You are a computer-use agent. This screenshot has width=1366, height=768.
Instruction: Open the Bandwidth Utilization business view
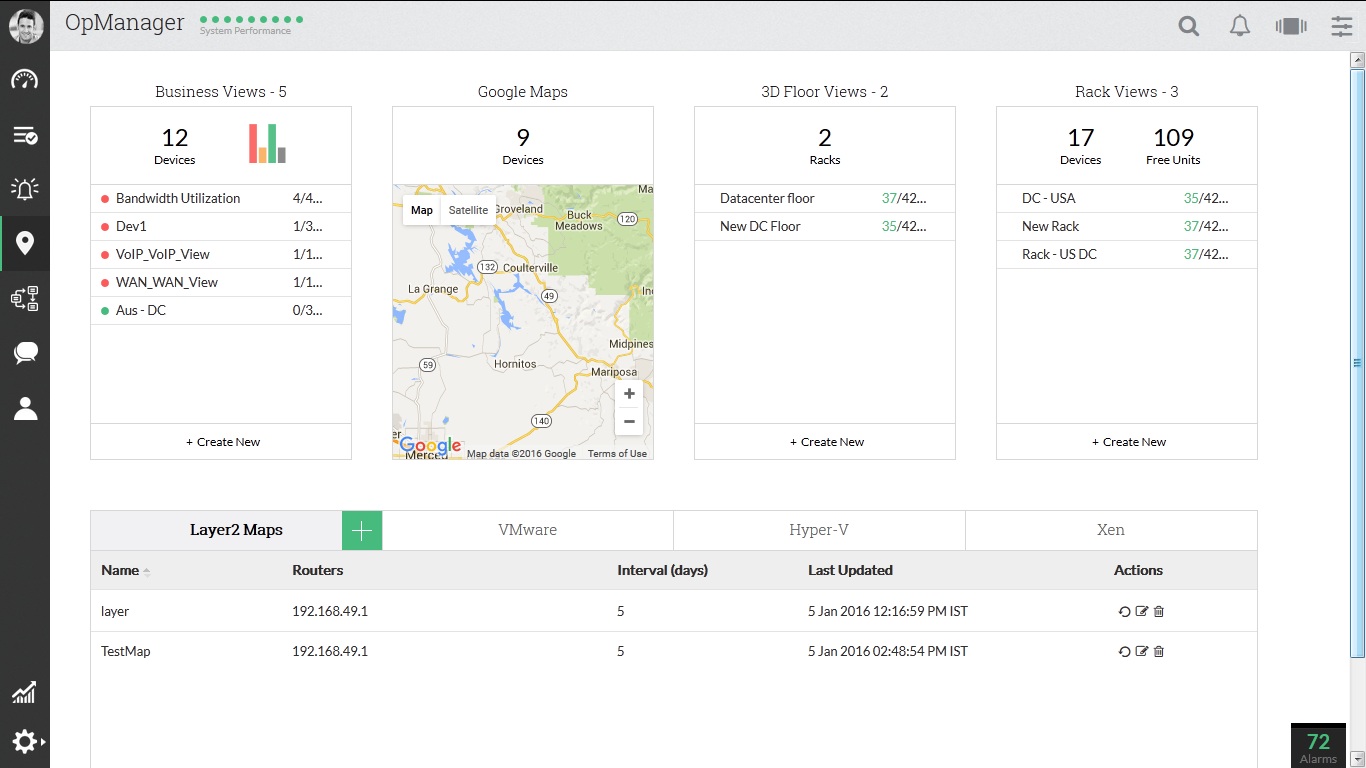(x=178, y=198)
